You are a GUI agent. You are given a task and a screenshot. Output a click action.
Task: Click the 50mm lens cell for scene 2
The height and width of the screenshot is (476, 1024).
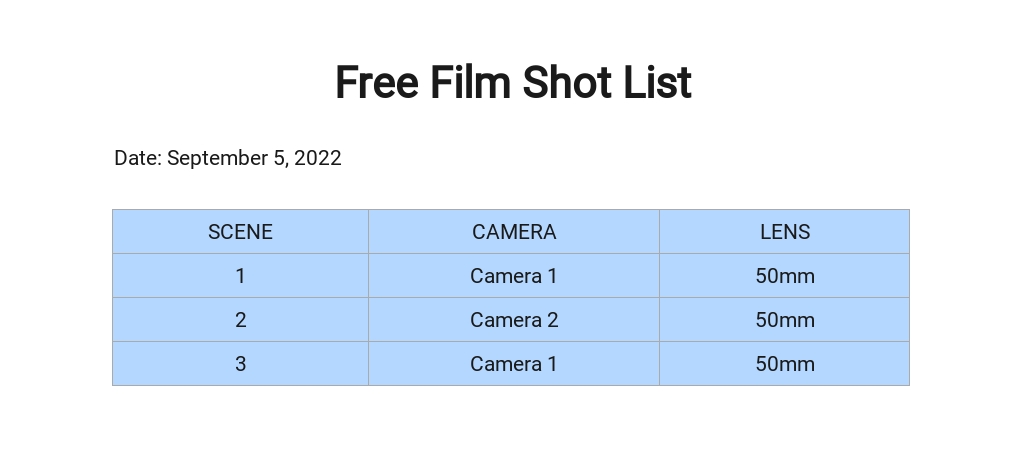[x=785, y=320]
